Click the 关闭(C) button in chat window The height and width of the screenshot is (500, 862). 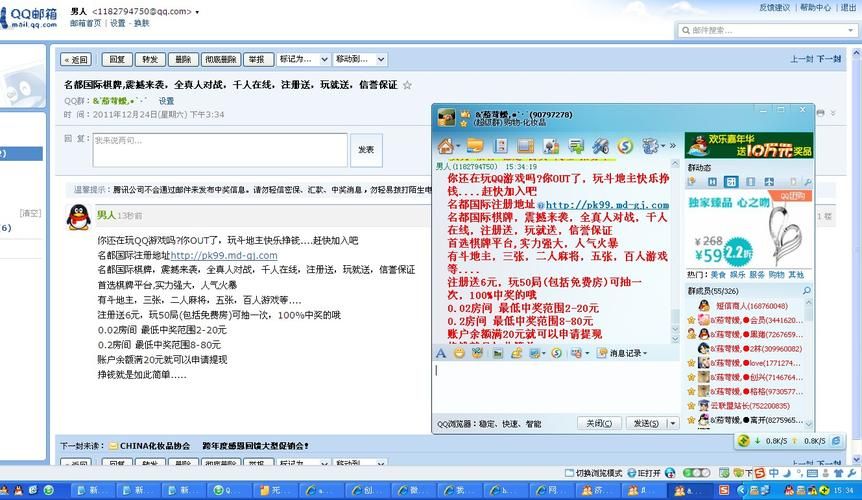pos(599,424)
